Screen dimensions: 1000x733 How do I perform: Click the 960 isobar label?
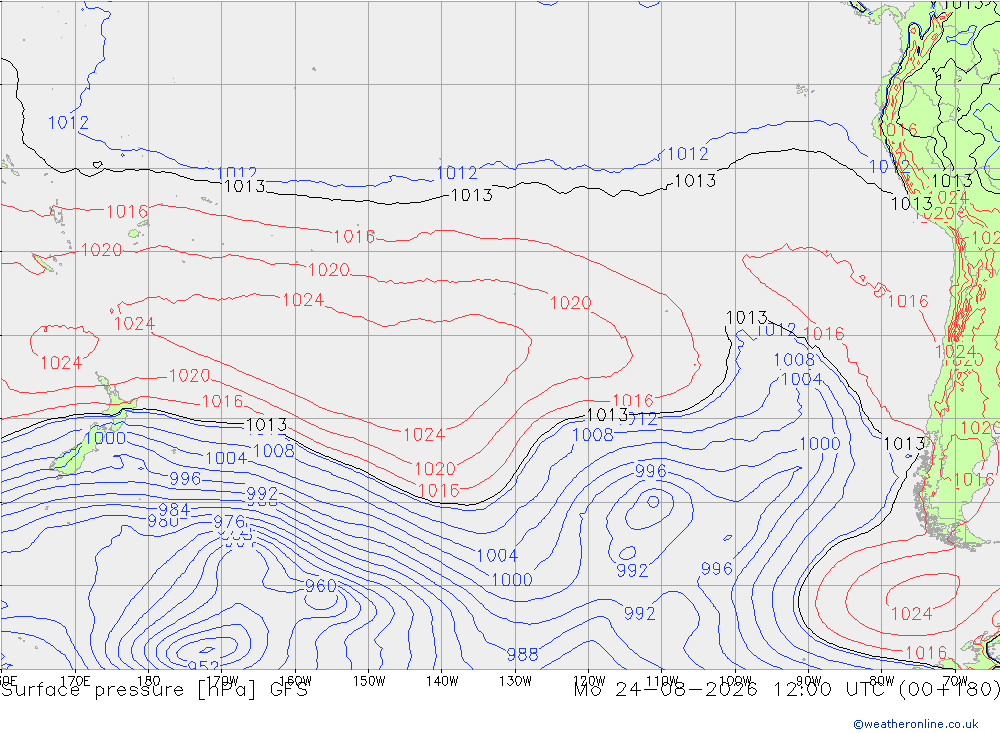(x=320, y=586)
